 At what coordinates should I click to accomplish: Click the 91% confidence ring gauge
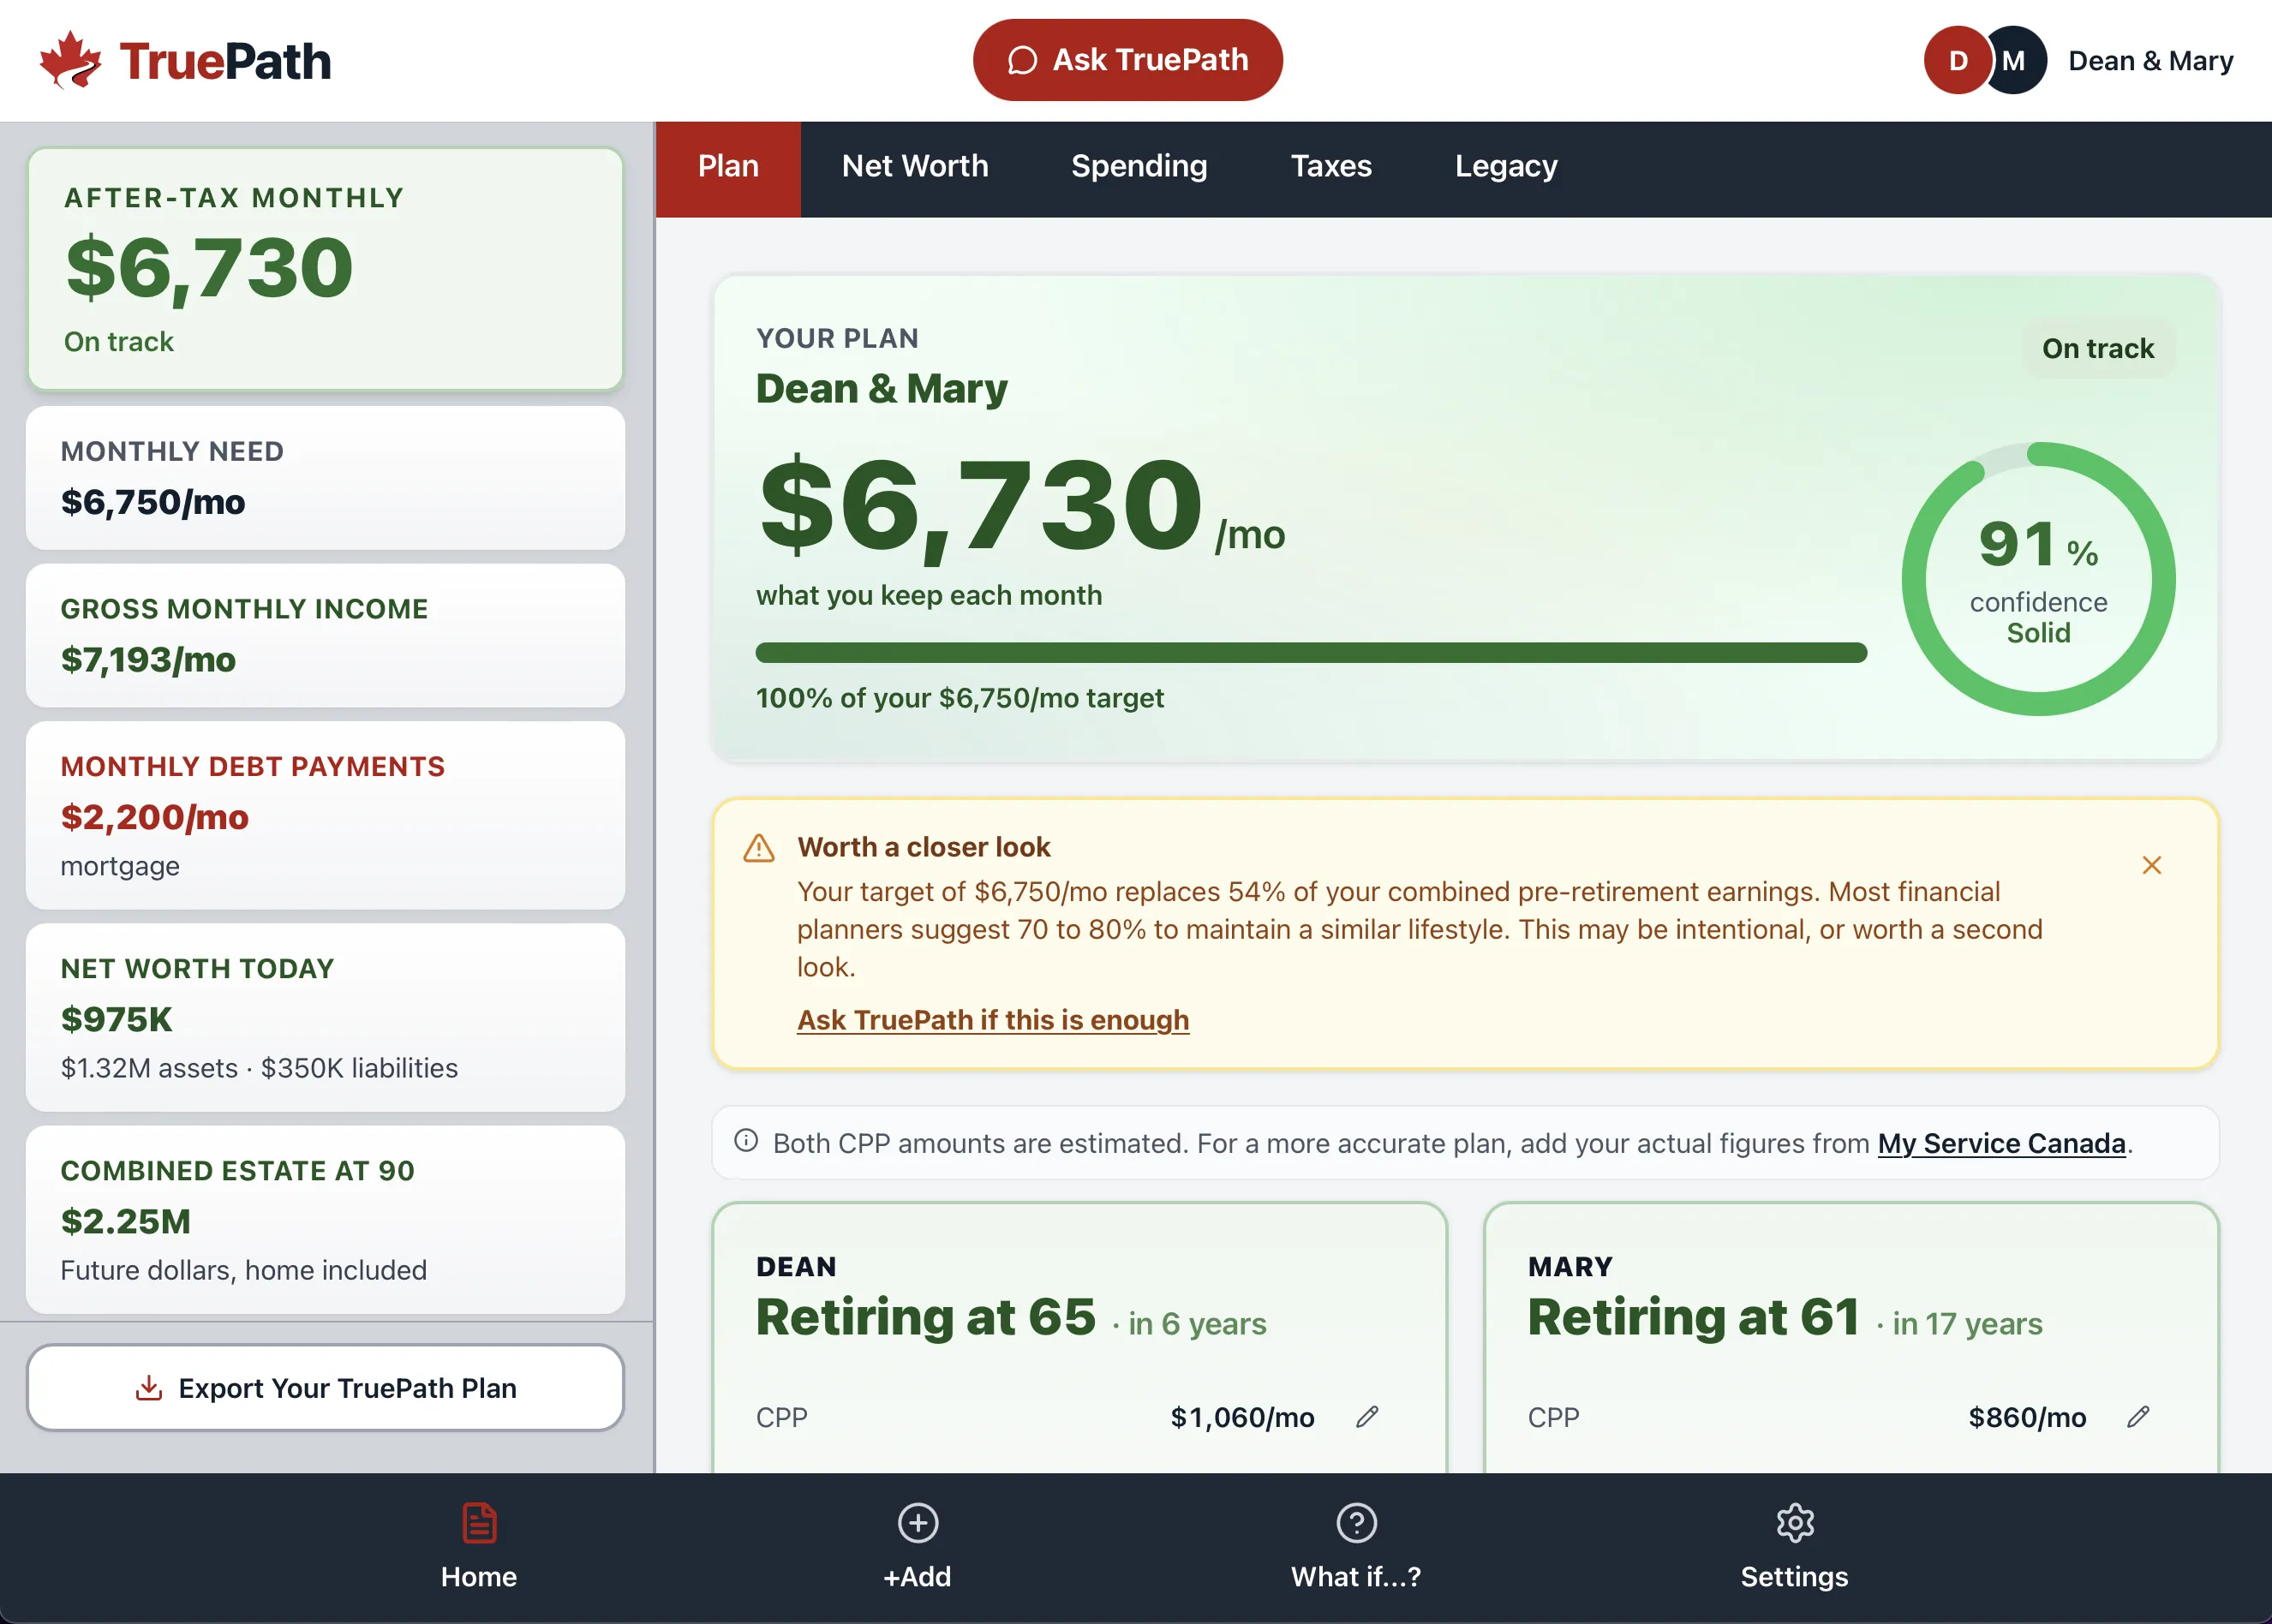(x=2038, y=579)
